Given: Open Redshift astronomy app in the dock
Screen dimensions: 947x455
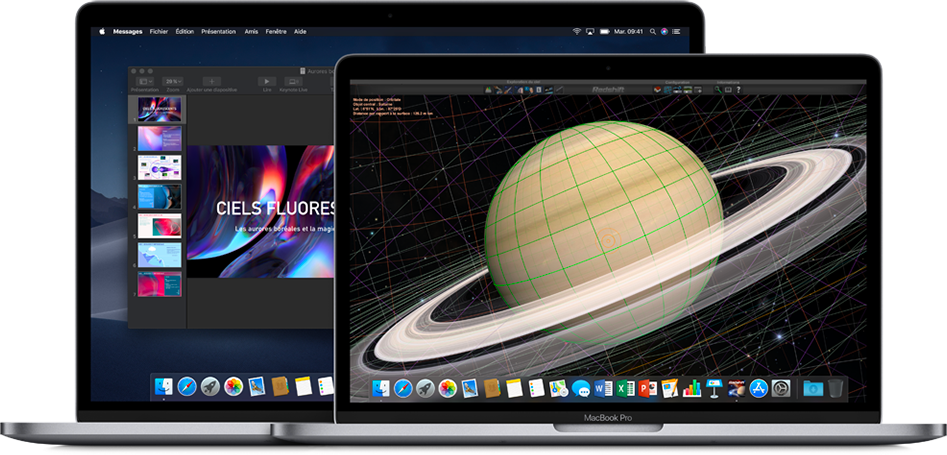Looking at the screenshot, I should click(x=736, y=388).
